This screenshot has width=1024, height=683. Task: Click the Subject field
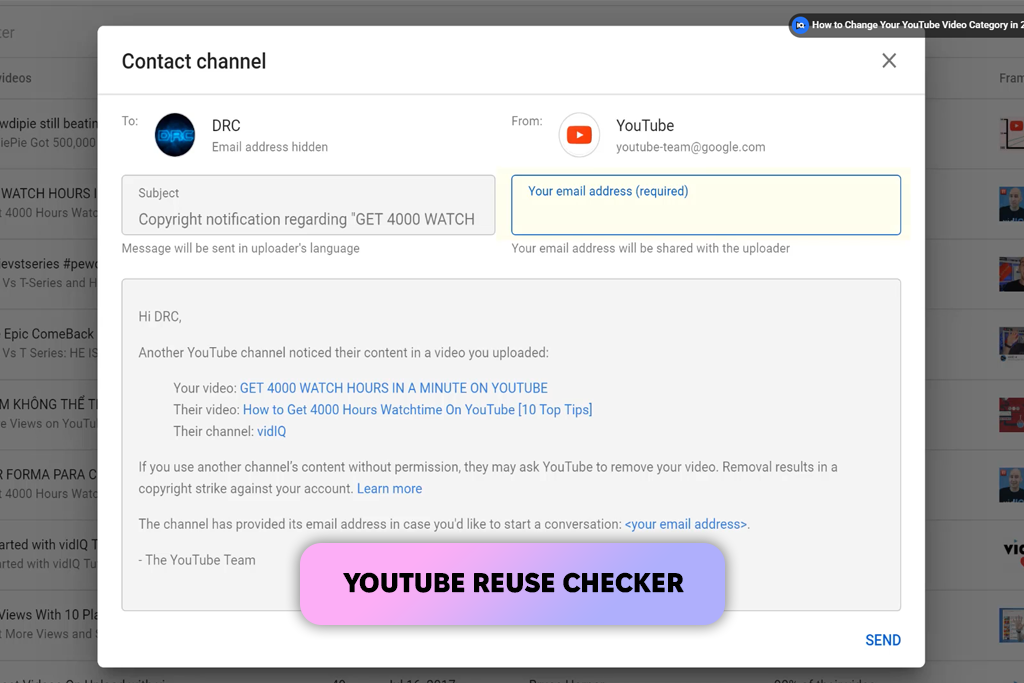308,204
